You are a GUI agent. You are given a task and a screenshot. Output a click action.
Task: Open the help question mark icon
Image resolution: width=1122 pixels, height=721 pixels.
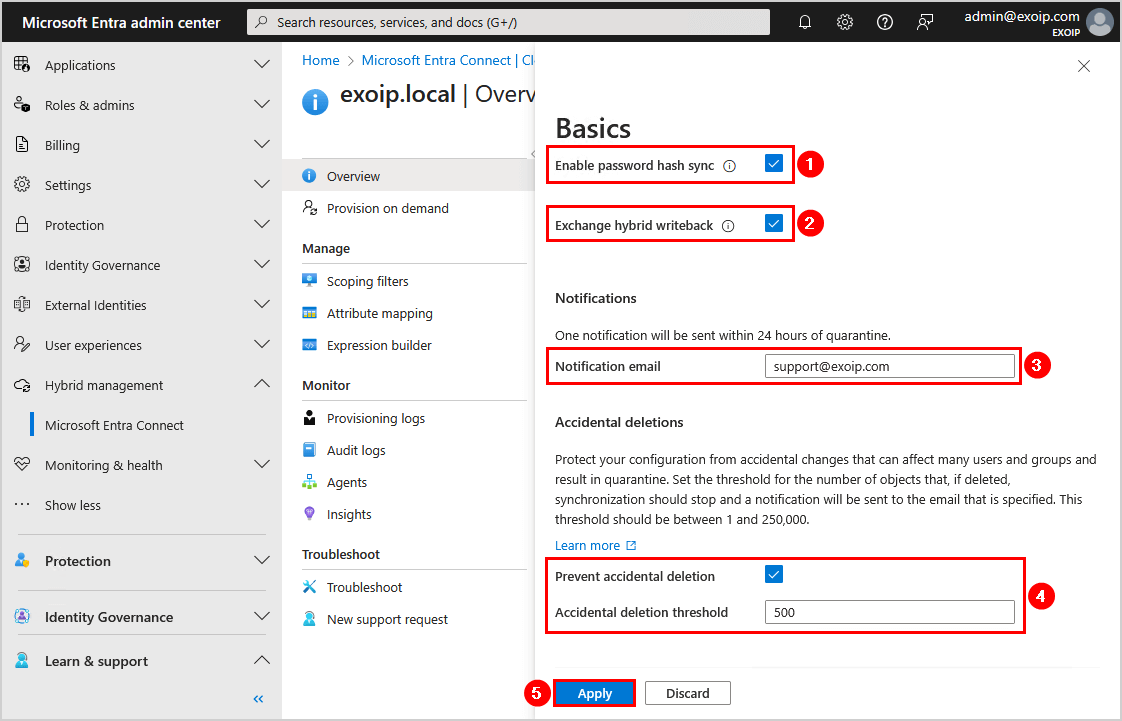885,22
